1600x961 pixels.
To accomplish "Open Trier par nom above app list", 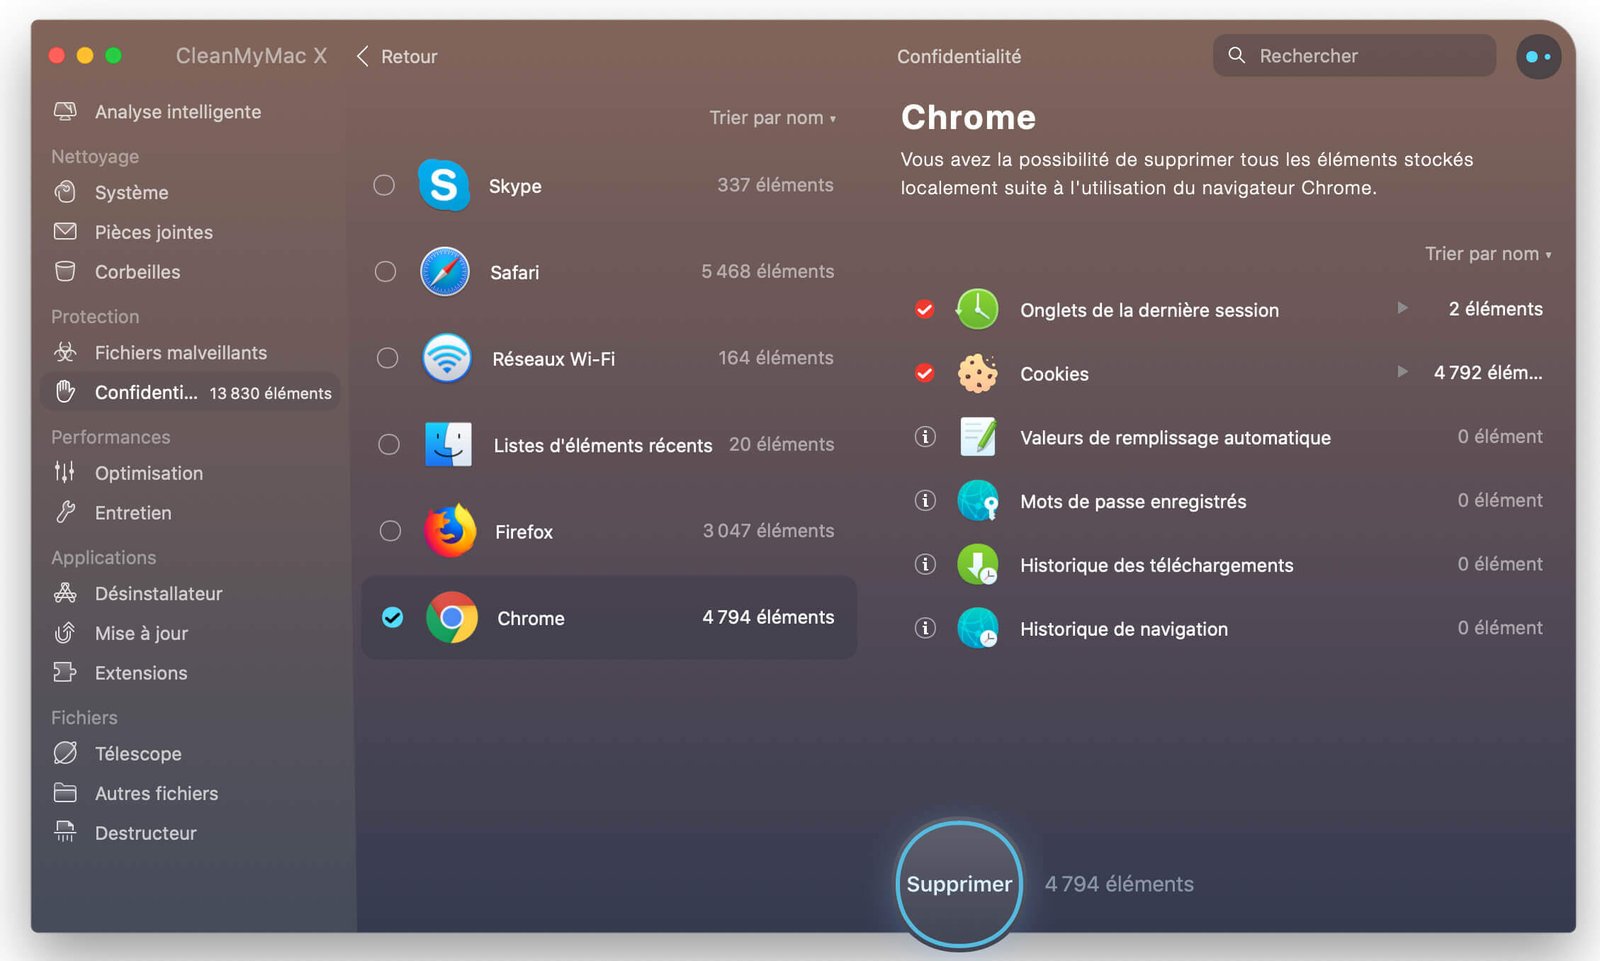I will coord(772,118).
